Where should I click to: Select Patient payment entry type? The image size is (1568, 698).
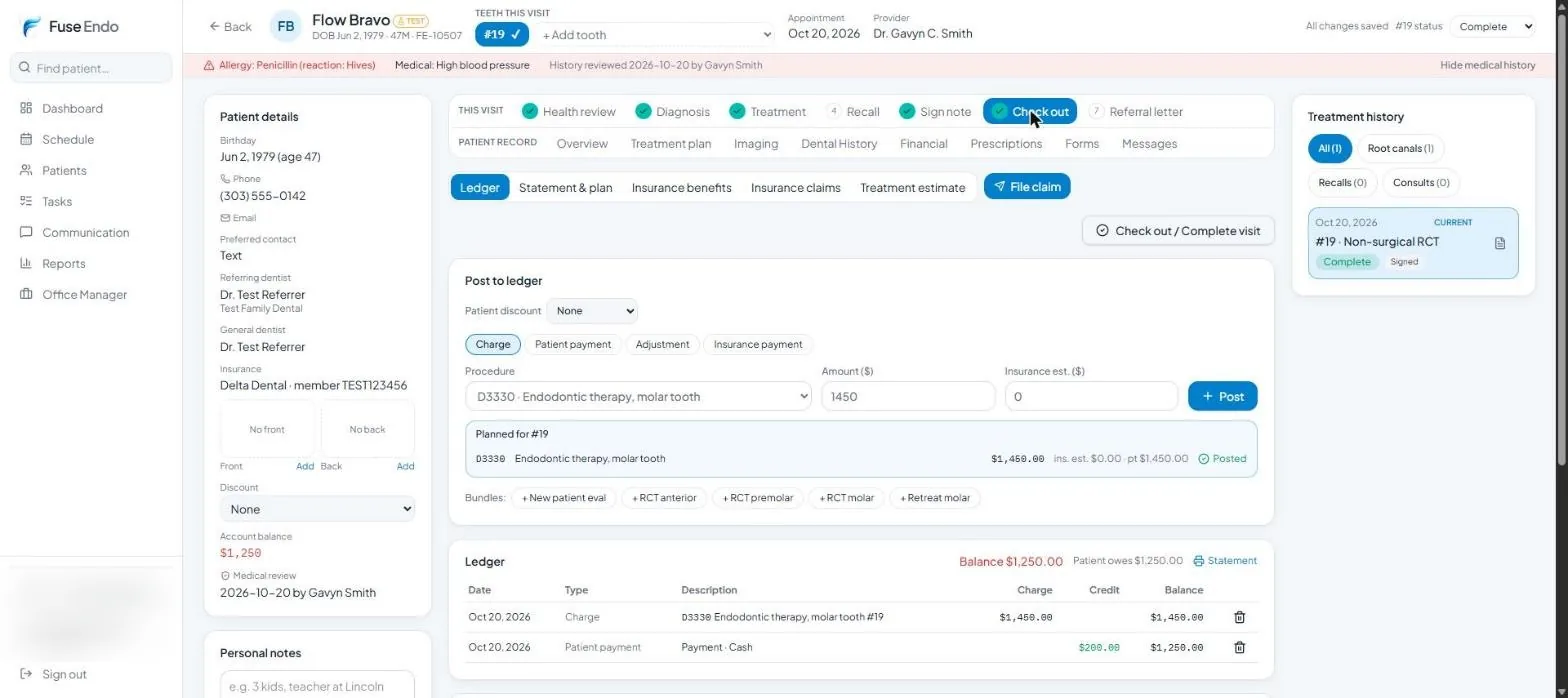pyautogui.click(x=573, y=344)
